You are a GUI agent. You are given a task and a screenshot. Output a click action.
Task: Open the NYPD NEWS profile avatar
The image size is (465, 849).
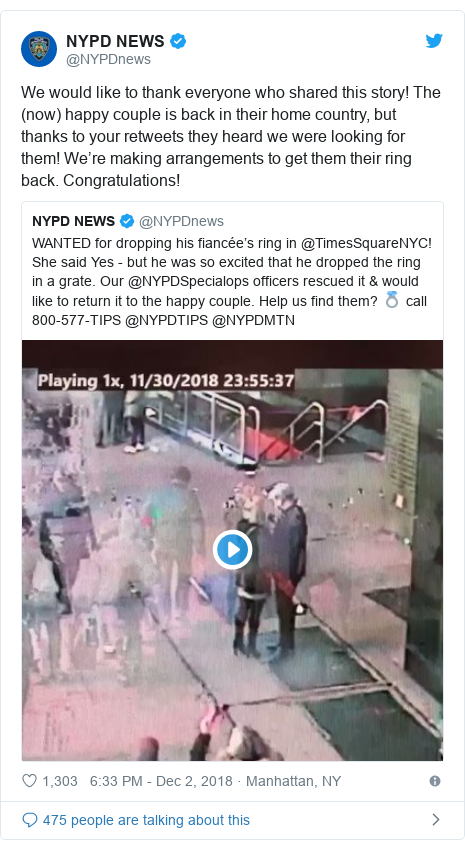39,49
